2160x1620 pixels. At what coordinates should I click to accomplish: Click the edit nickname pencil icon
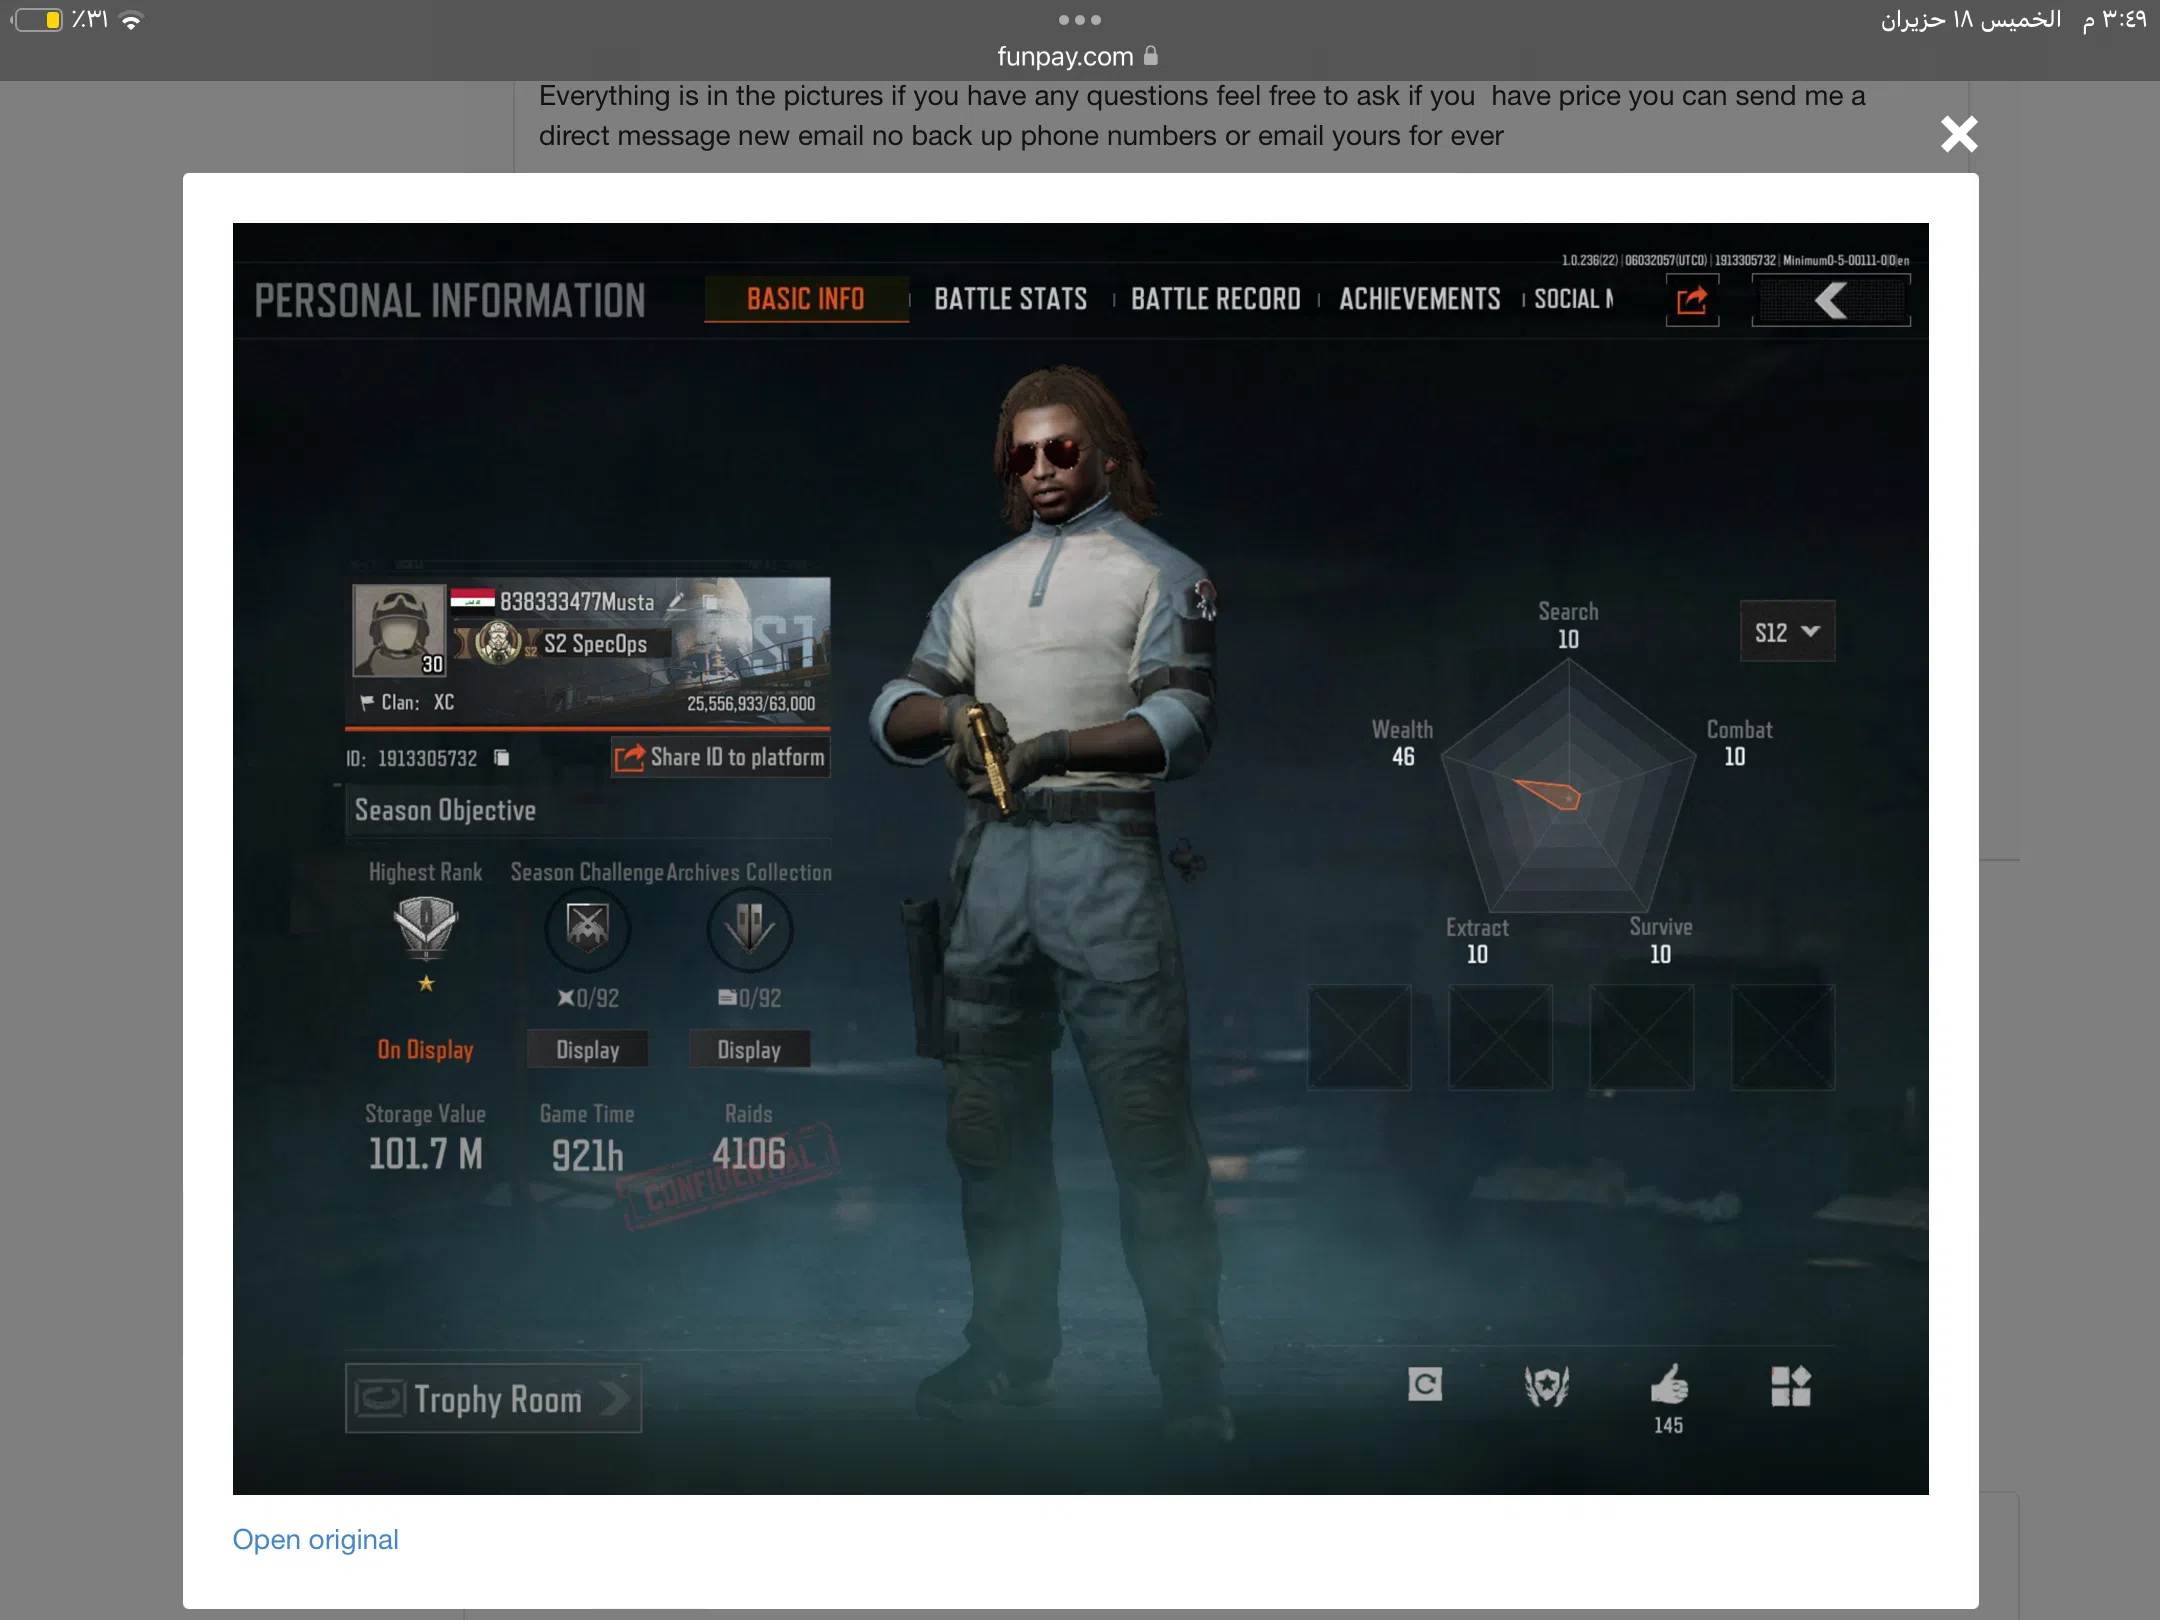pos(677,601)
